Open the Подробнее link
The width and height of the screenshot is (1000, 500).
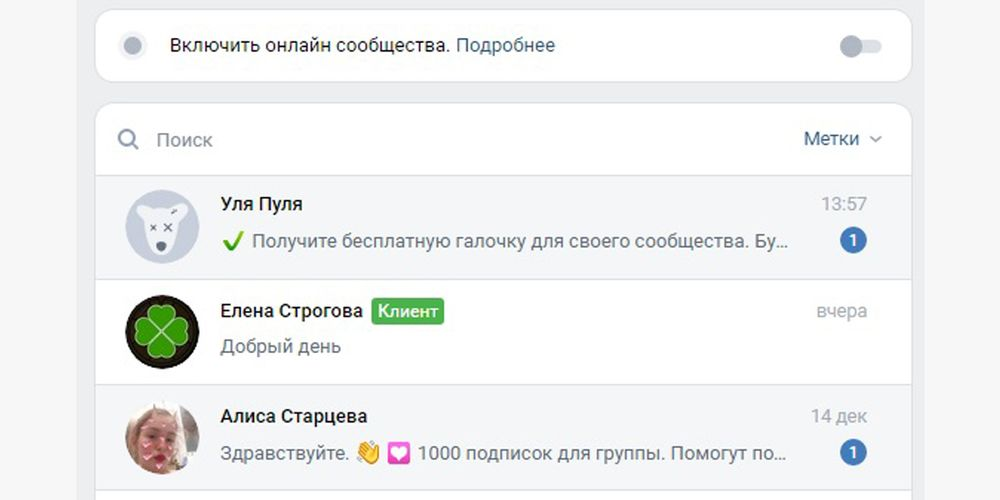coord(506,45)
